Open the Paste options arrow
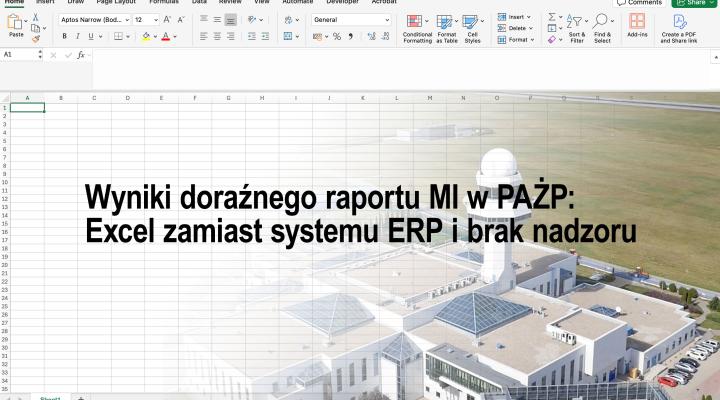 tap(26, 21)
